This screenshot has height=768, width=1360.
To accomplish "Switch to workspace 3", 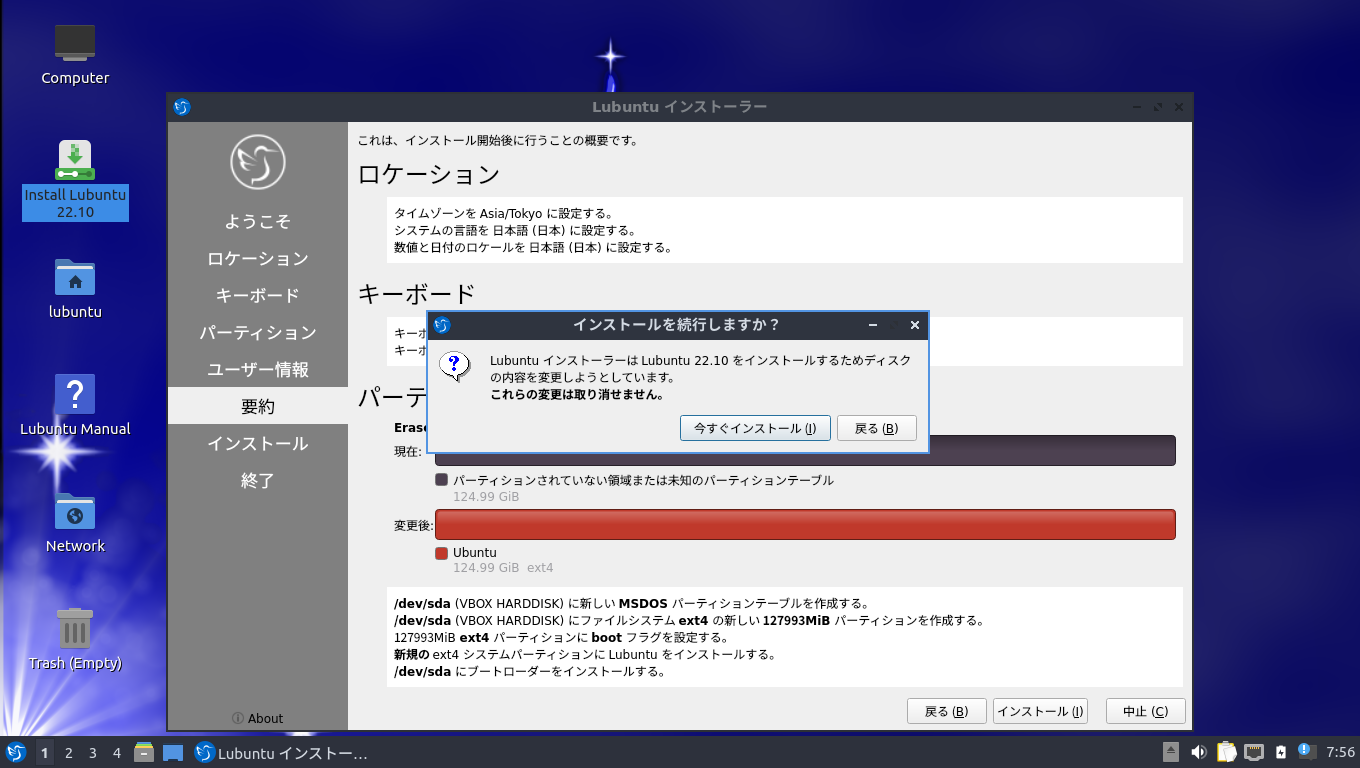I will coord(92,753).
